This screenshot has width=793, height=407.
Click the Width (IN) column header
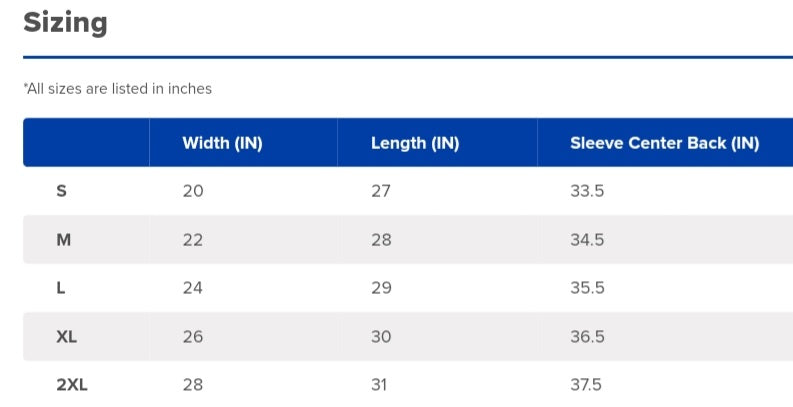click(x=222, y=143)
